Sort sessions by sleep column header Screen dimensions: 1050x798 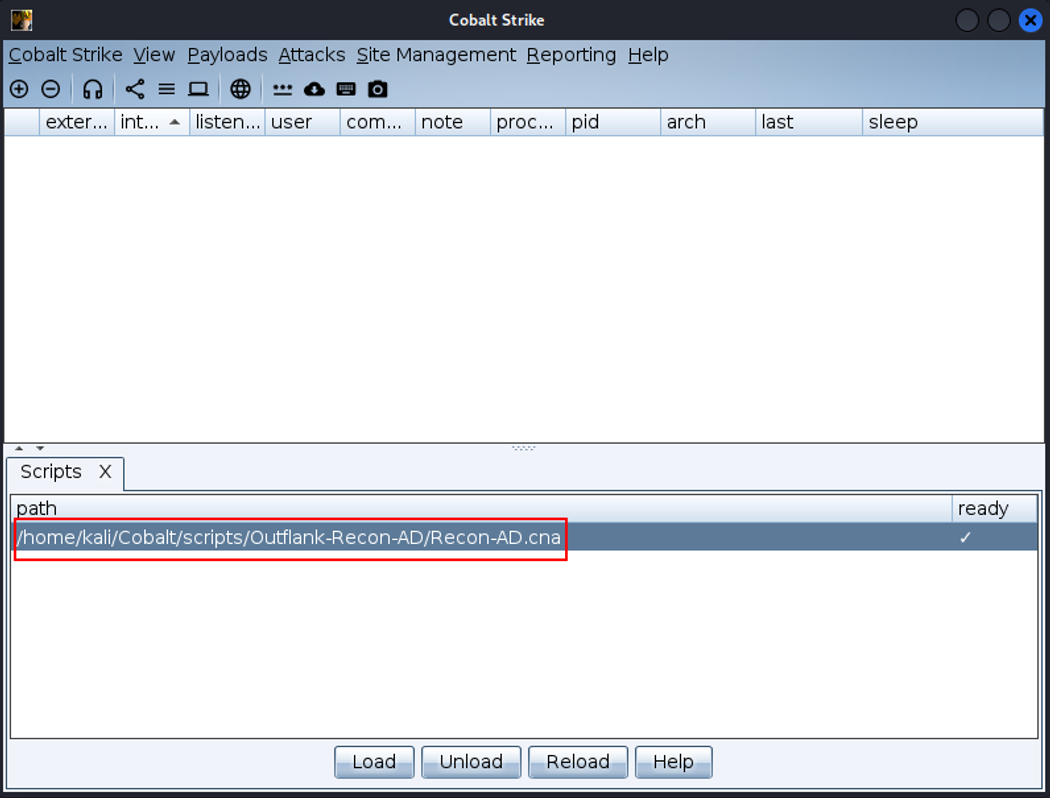pyautogui.click(x=953, y=123)
